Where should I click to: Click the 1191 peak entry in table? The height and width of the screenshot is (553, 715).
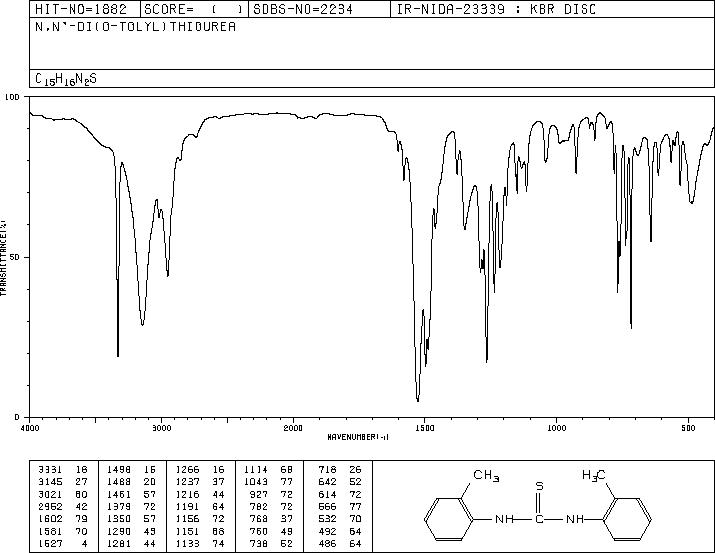[200, 506]
